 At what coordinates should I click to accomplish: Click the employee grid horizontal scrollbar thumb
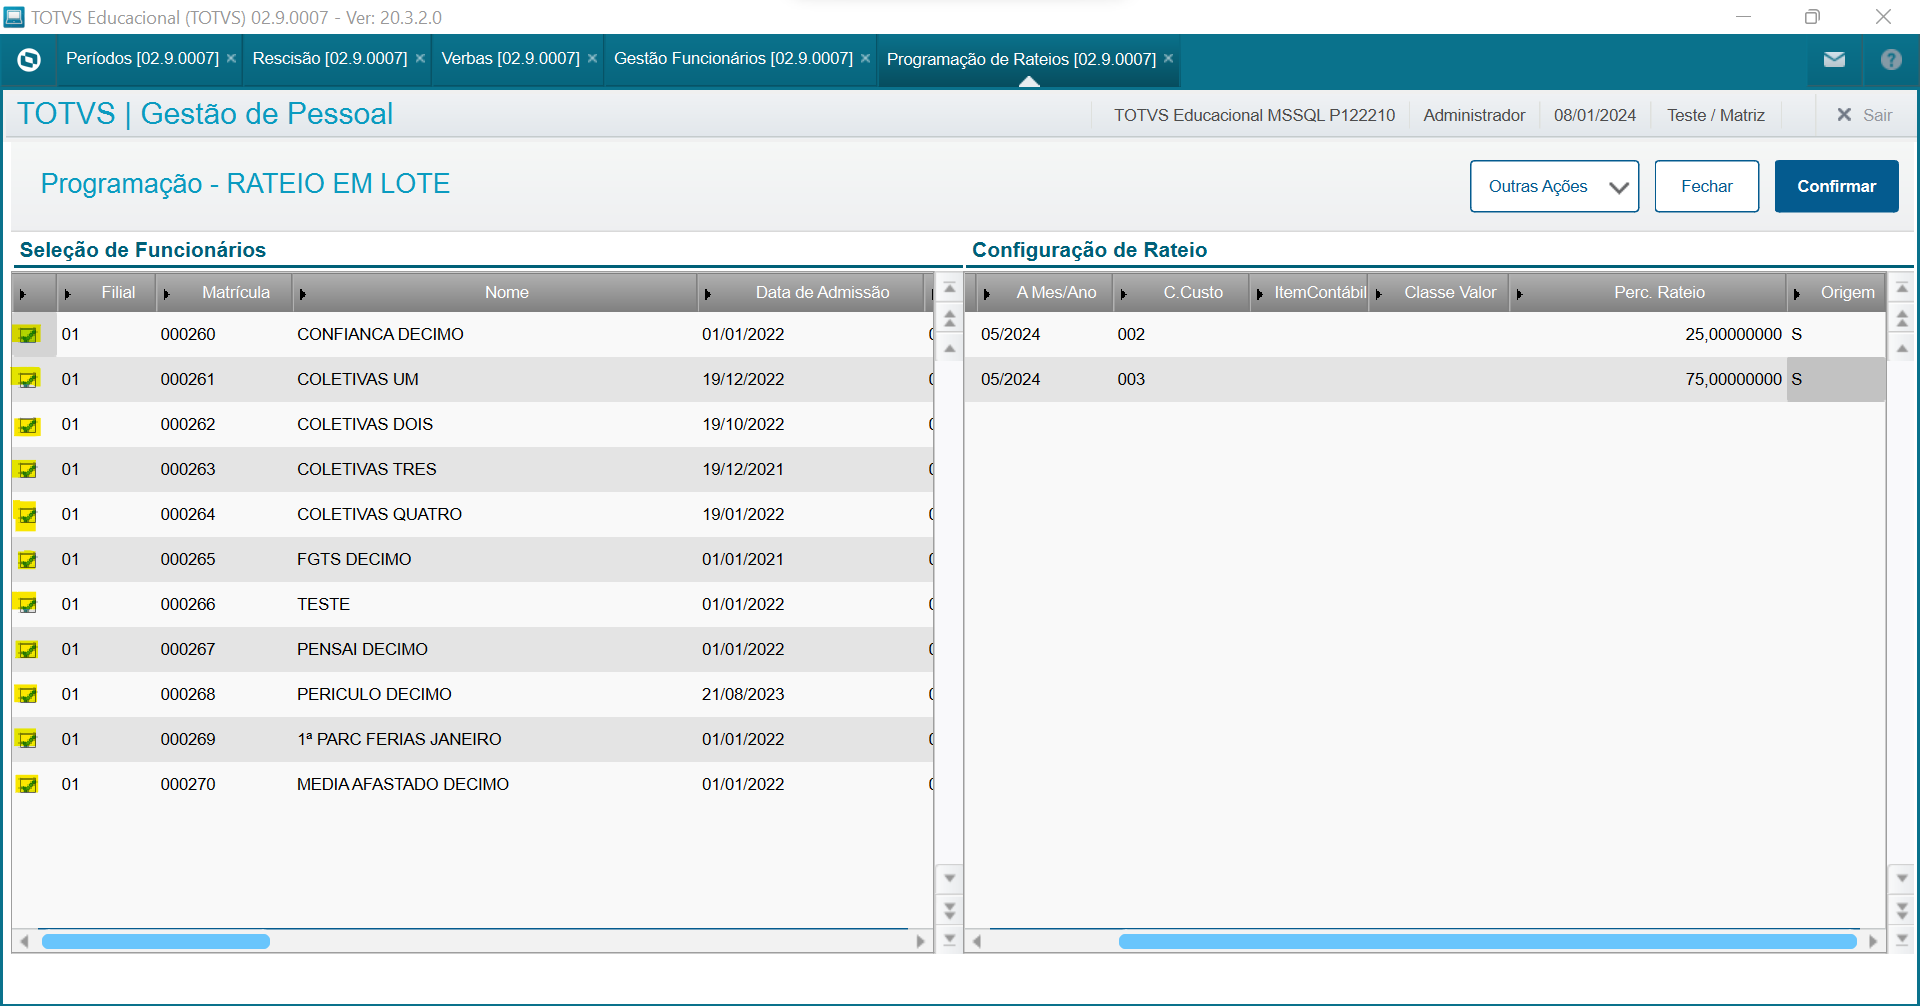(156, 941)
